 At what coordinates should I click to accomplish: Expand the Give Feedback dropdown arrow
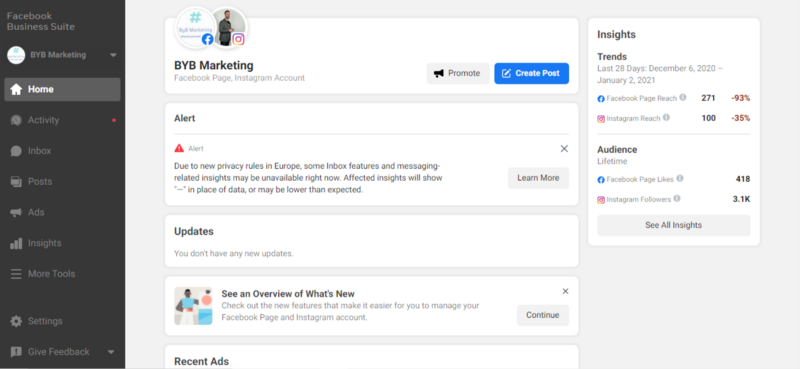click(x=111, y=352)
